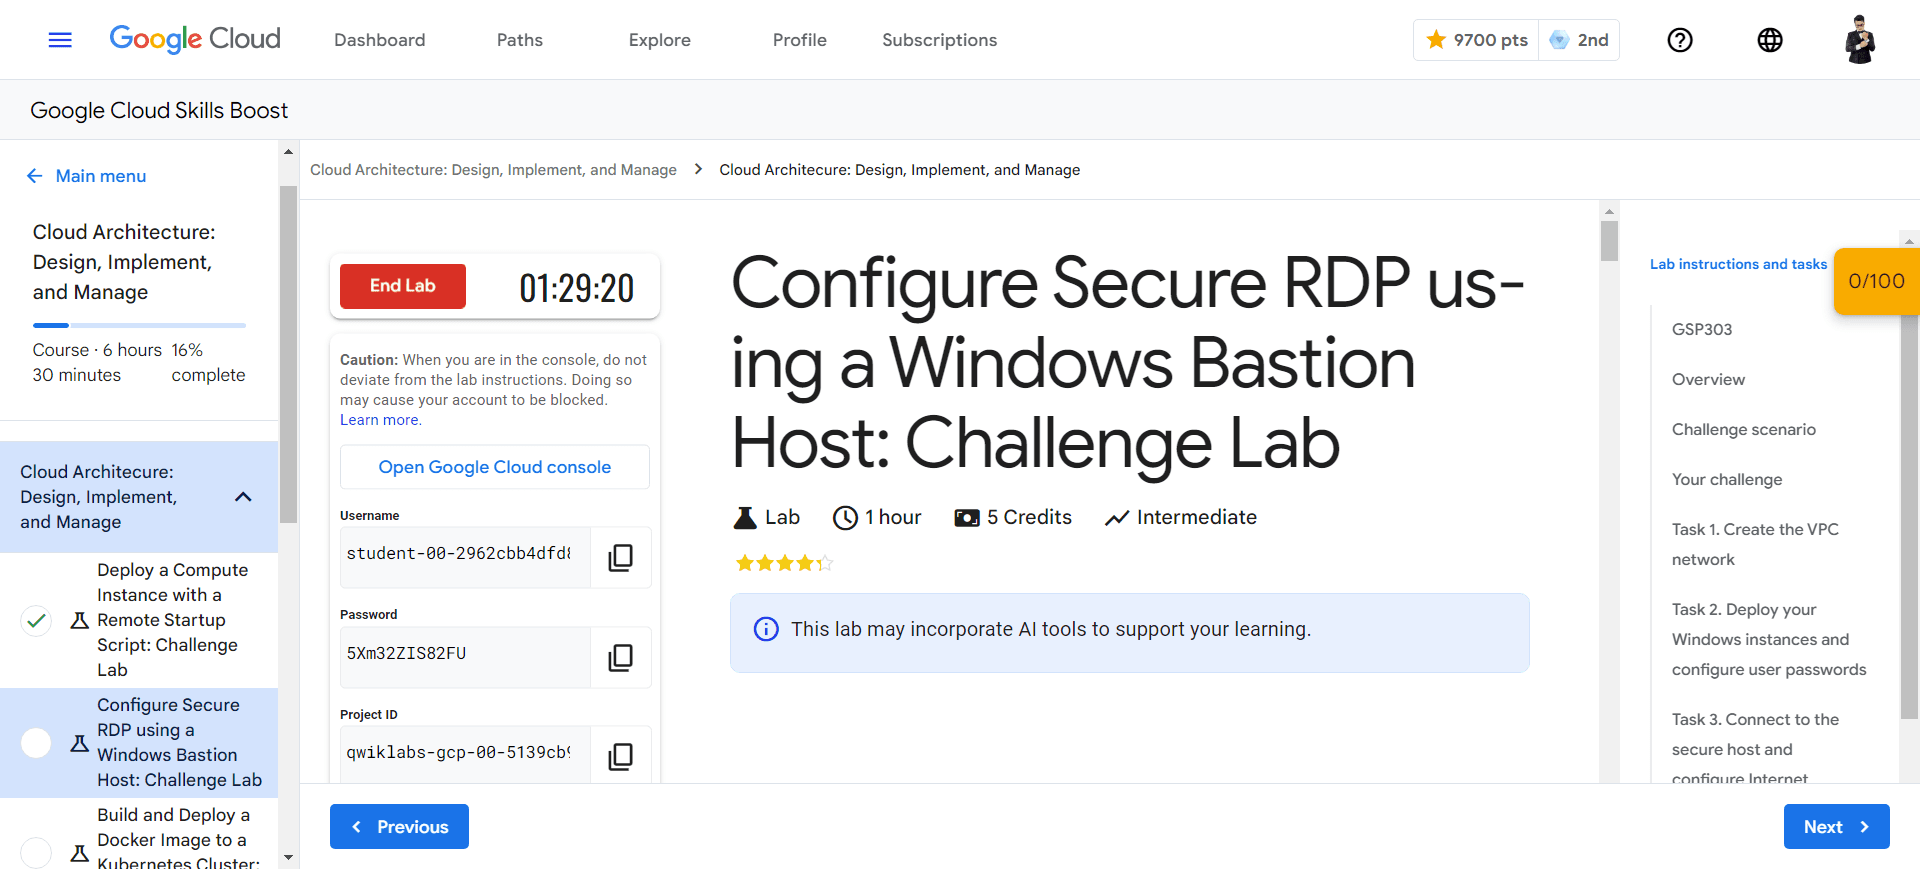1920x869 pixels.
Task: Click the lab timer 01:29:20
Action: [577, 288]
